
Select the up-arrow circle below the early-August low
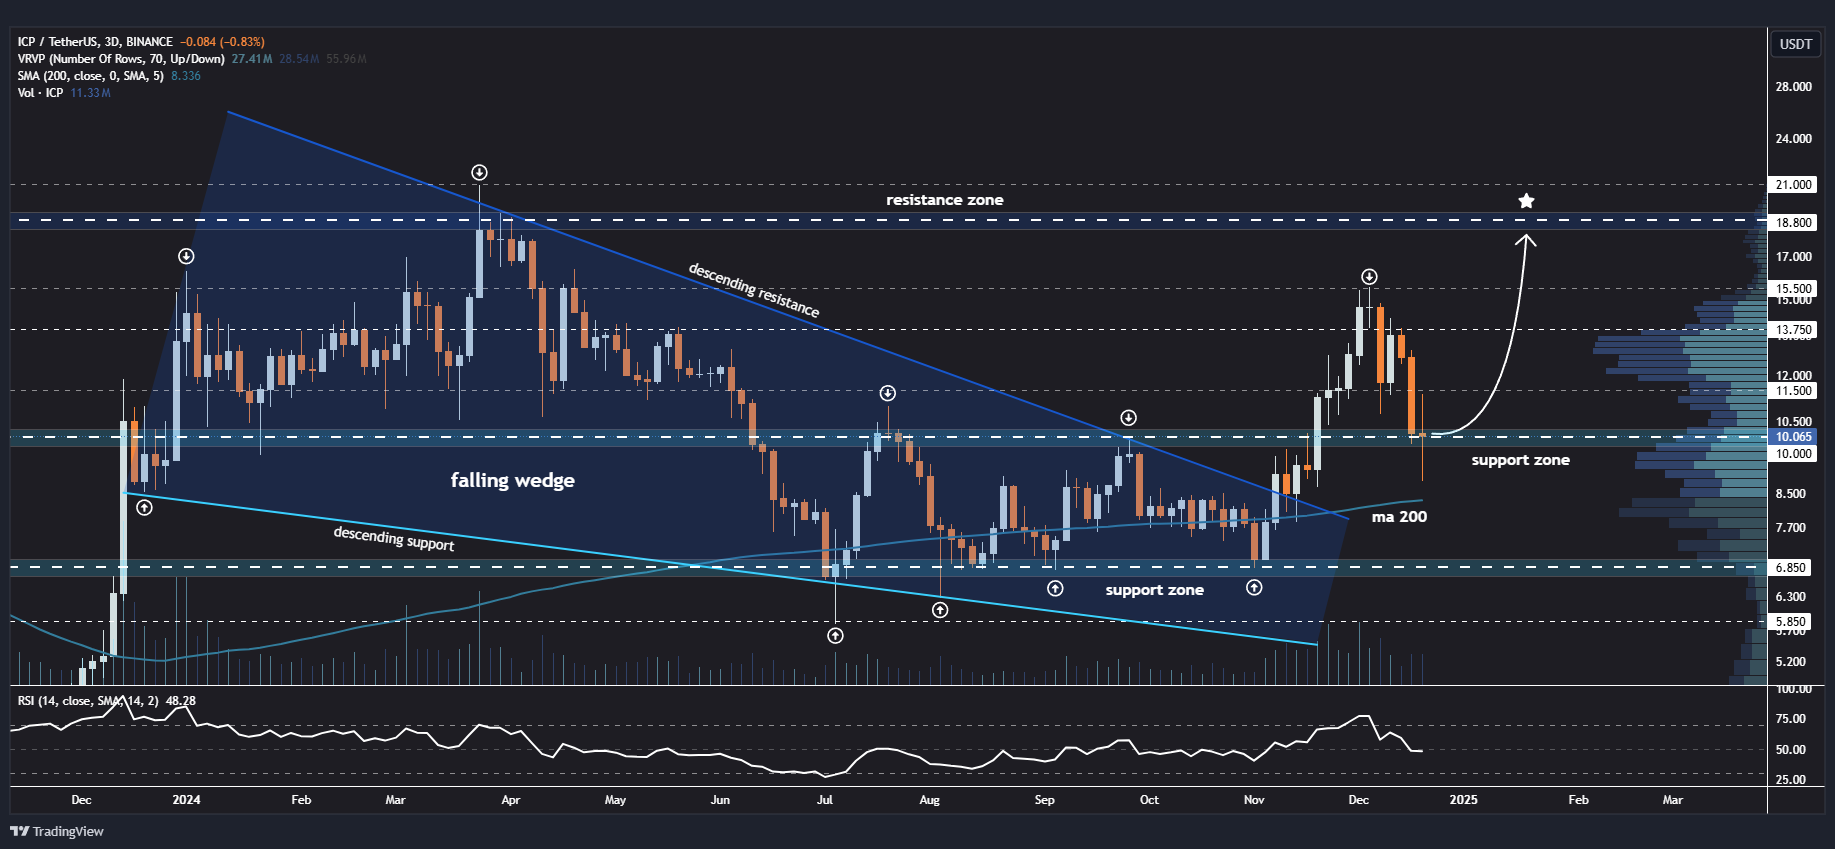click(x=940, y=610)
